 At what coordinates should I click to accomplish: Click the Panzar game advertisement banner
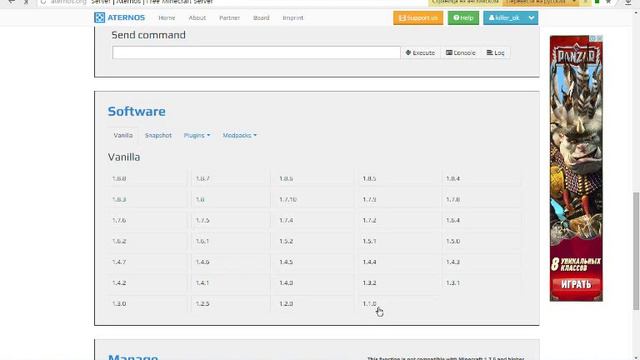click(576, 168)
